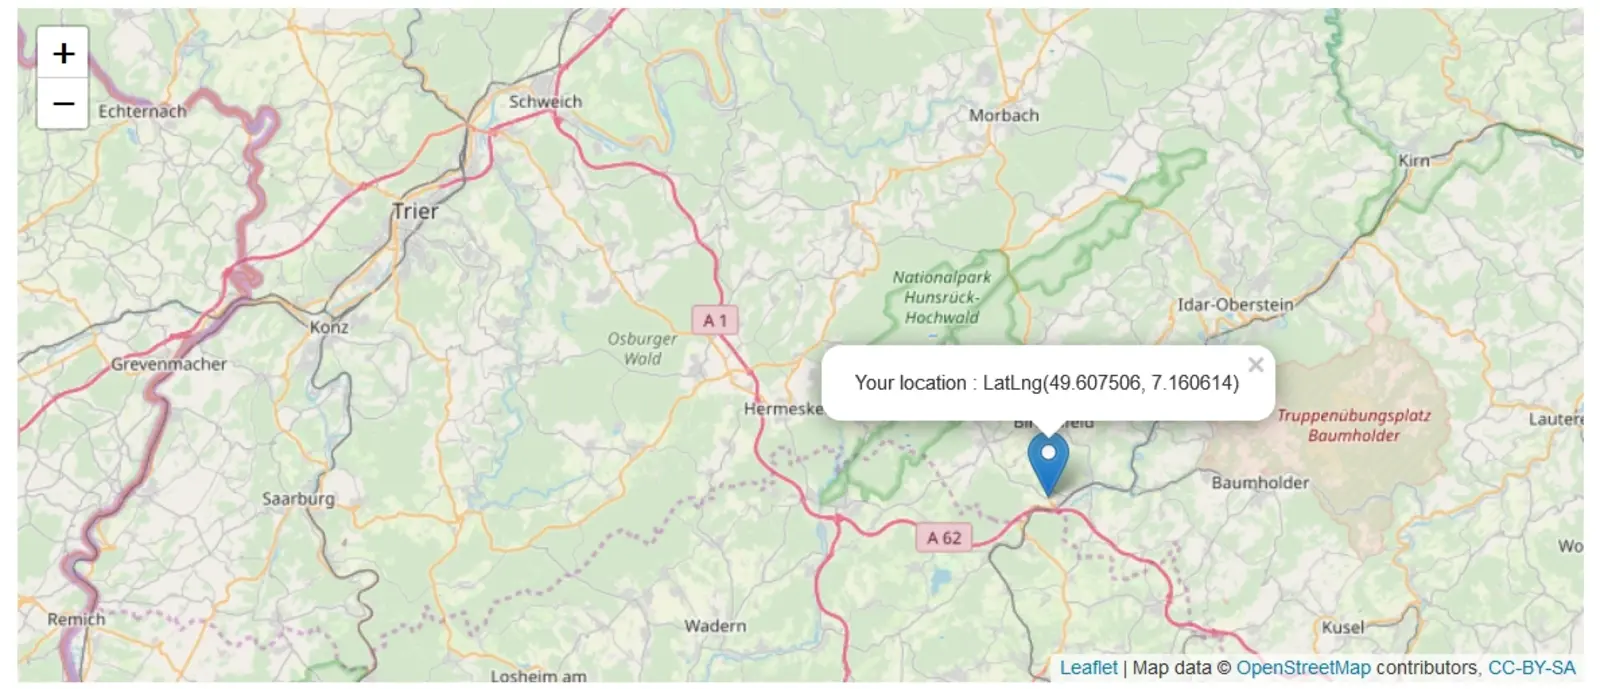This screenshot has width=1600, height=689.
Task: Click the Wadern town label
Action: coord(715,626)
